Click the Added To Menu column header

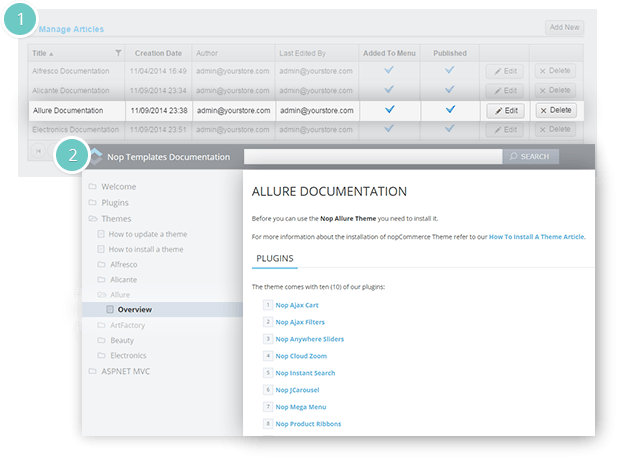click(x=389, y=53)
